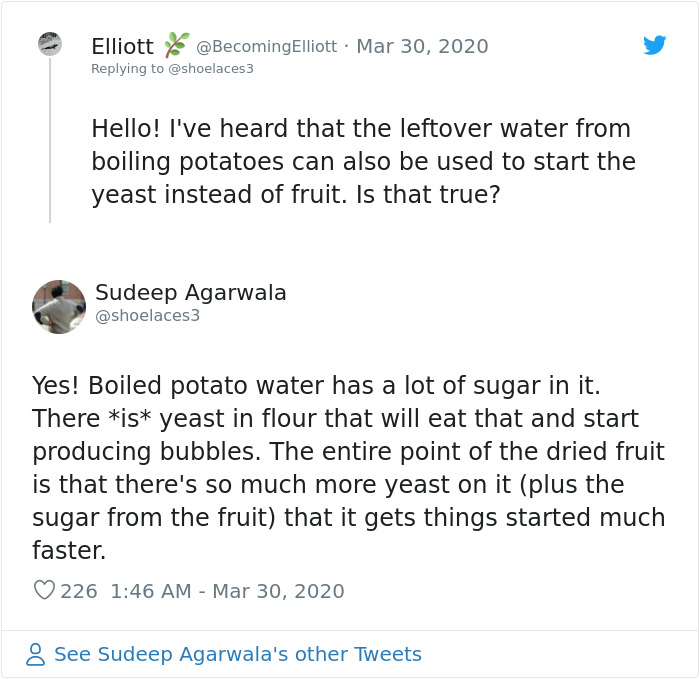700x679 pixels.
Task: Open @shoelaces3 in the Replying to line
Action: (211, 68)
